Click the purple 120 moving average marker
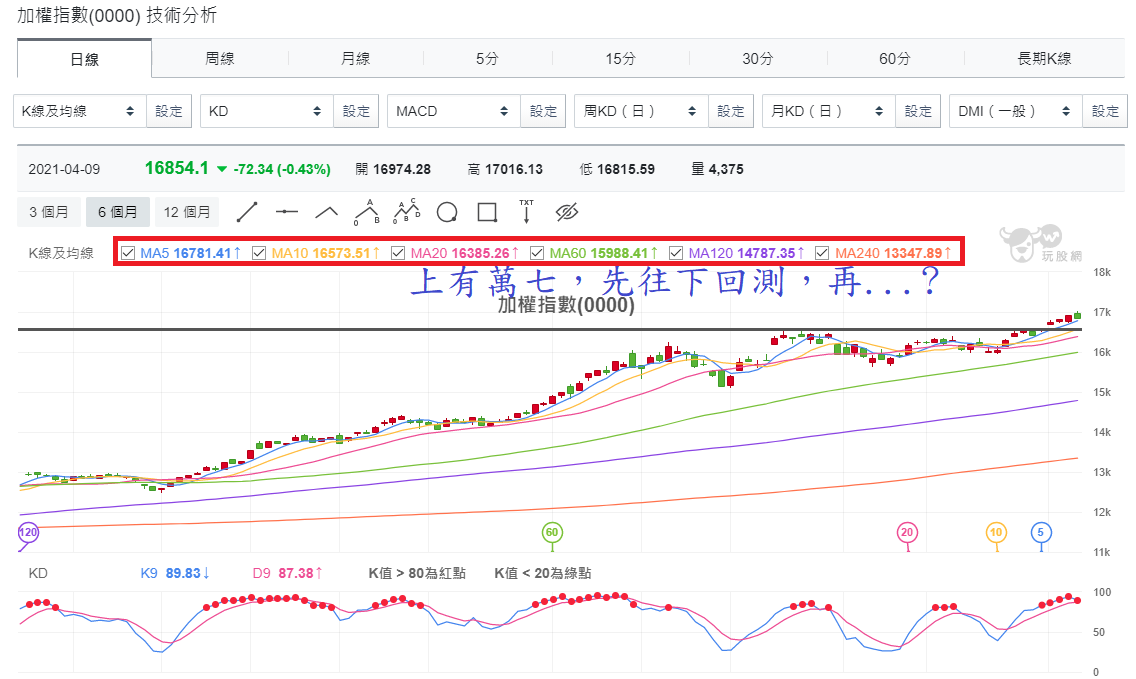This screenshot has height=679, width=1136. [28, 533]
